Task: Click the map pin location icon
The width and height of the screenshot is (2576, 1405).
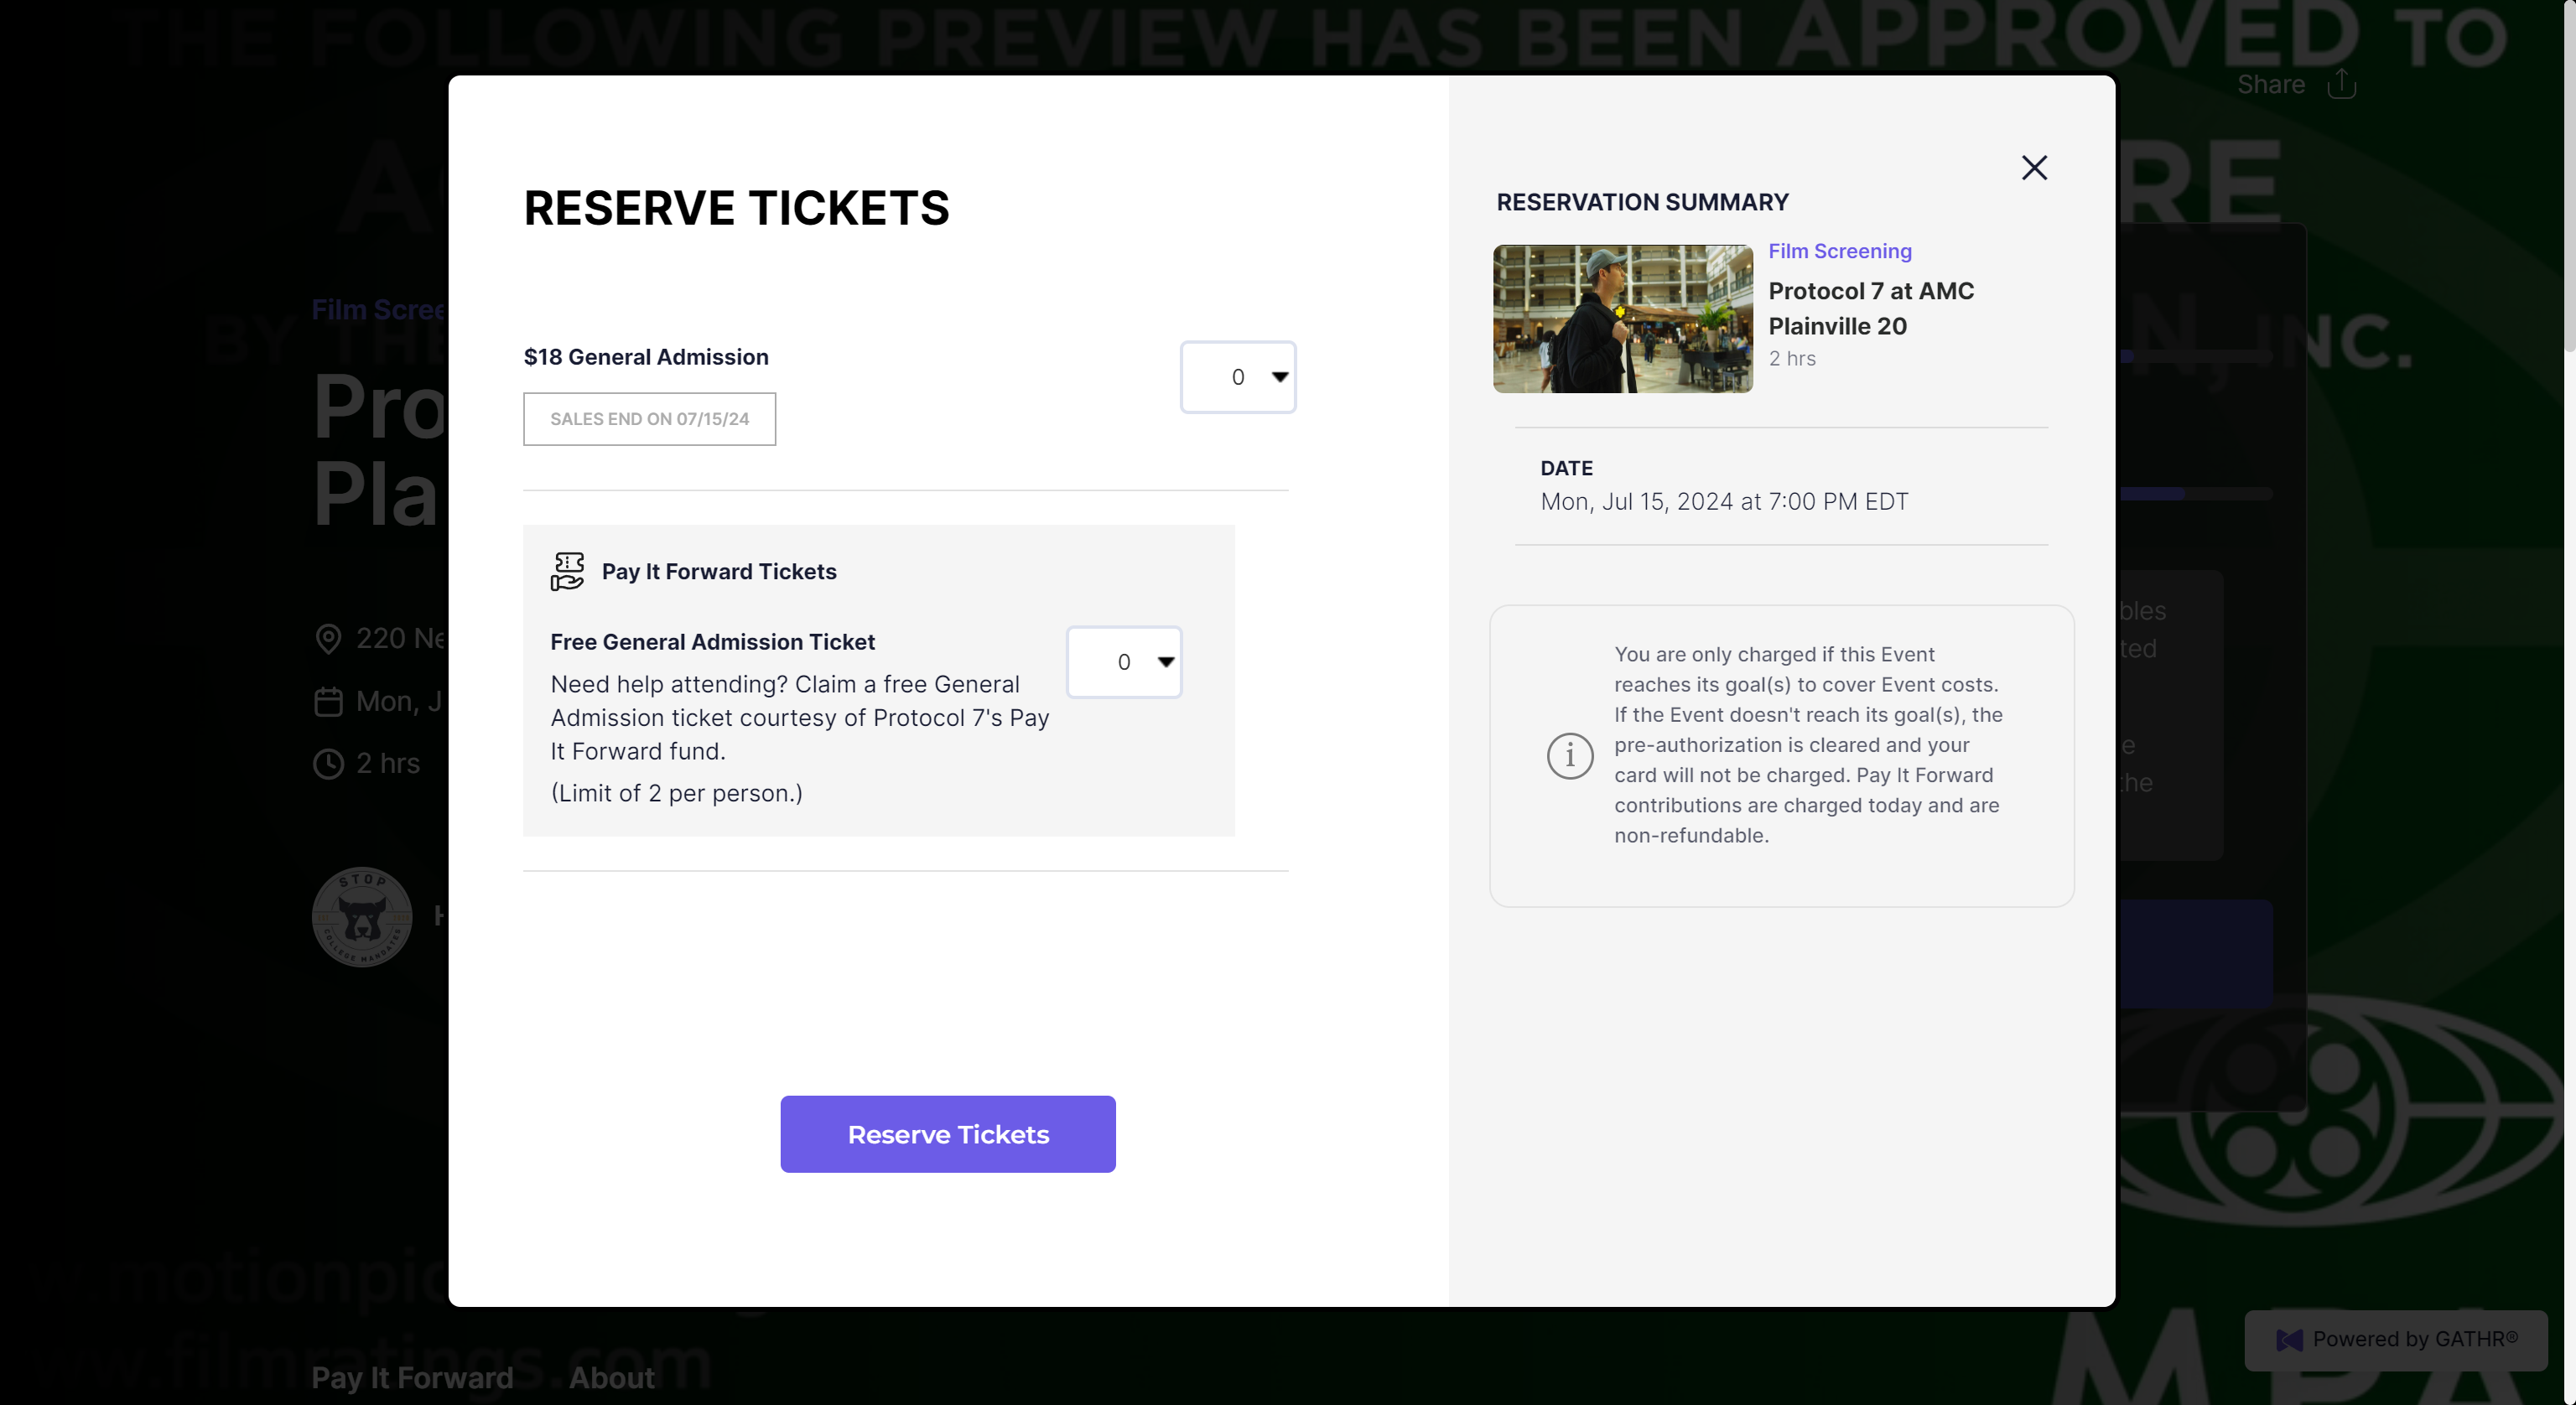Action: tap(328, 639)
